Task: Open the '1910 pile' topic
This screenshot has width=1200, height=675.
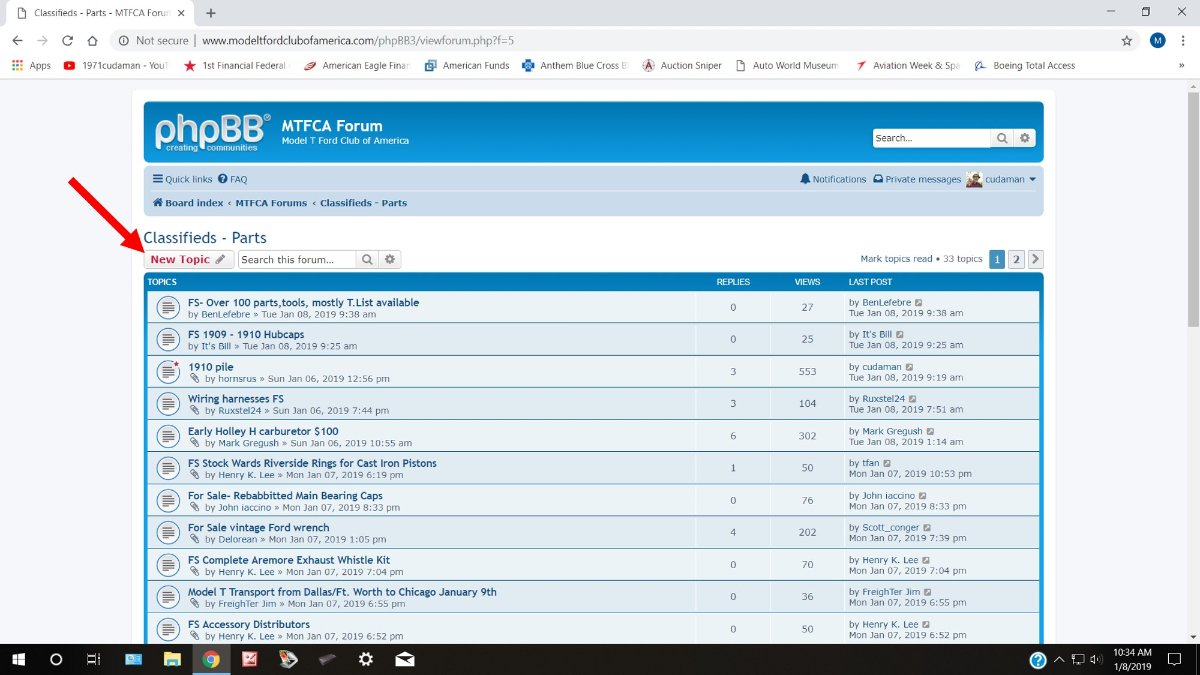Action: click(x=210, y=367)
